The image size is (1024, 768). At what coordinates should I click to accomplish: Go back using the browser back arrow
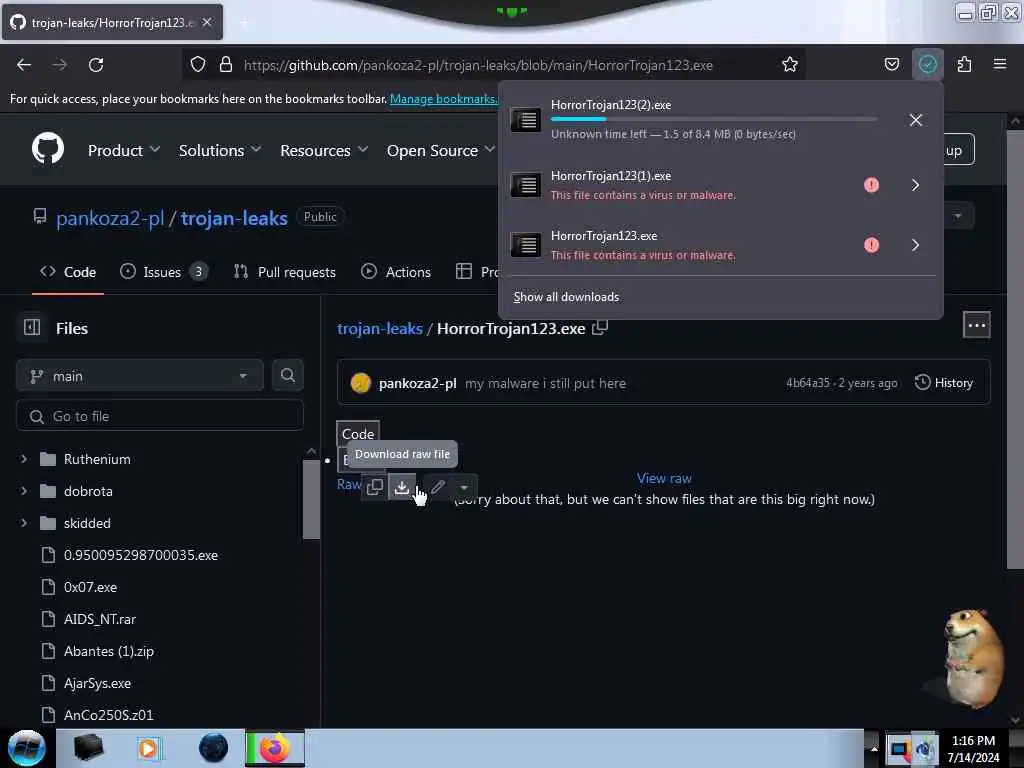[24, 65]
